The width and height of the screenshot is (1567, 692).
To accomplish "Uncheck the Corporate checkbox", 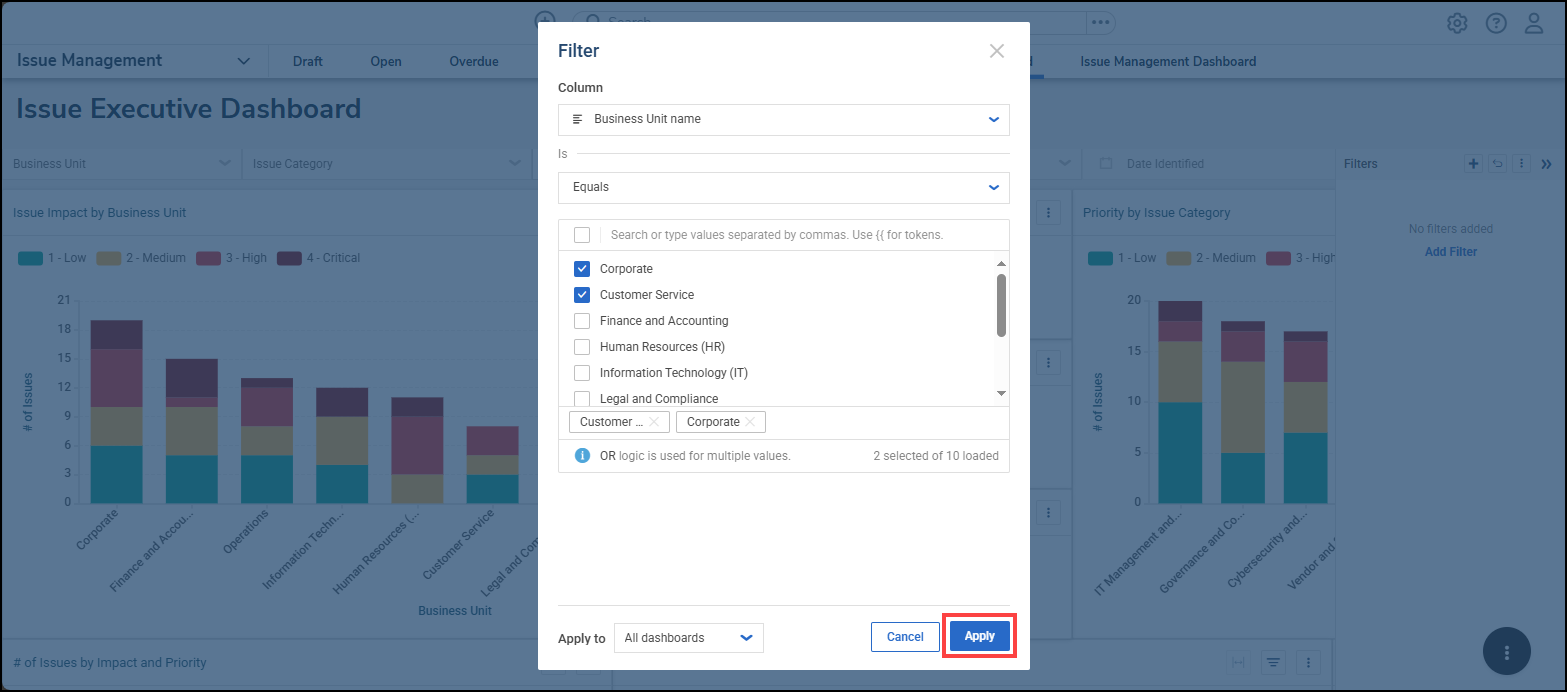I will coord(582,269).
